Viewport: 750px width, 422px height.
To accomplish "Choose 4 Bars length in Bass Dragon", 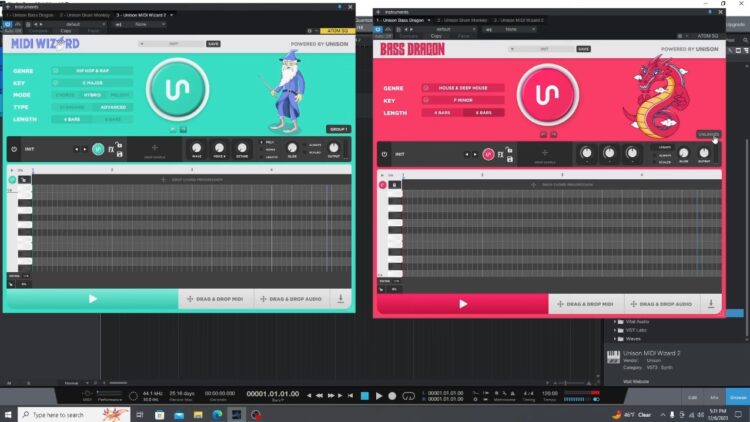I will 442,113.
